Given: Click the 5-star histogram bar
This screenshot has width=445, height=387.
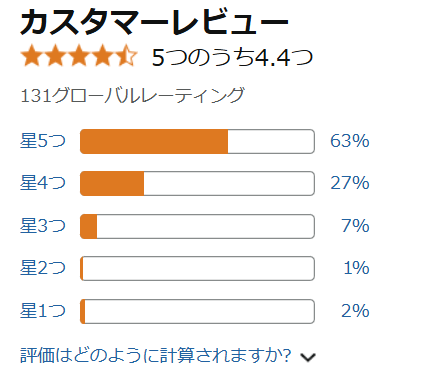Looking at the screenshot, I should tap(197, 141).
